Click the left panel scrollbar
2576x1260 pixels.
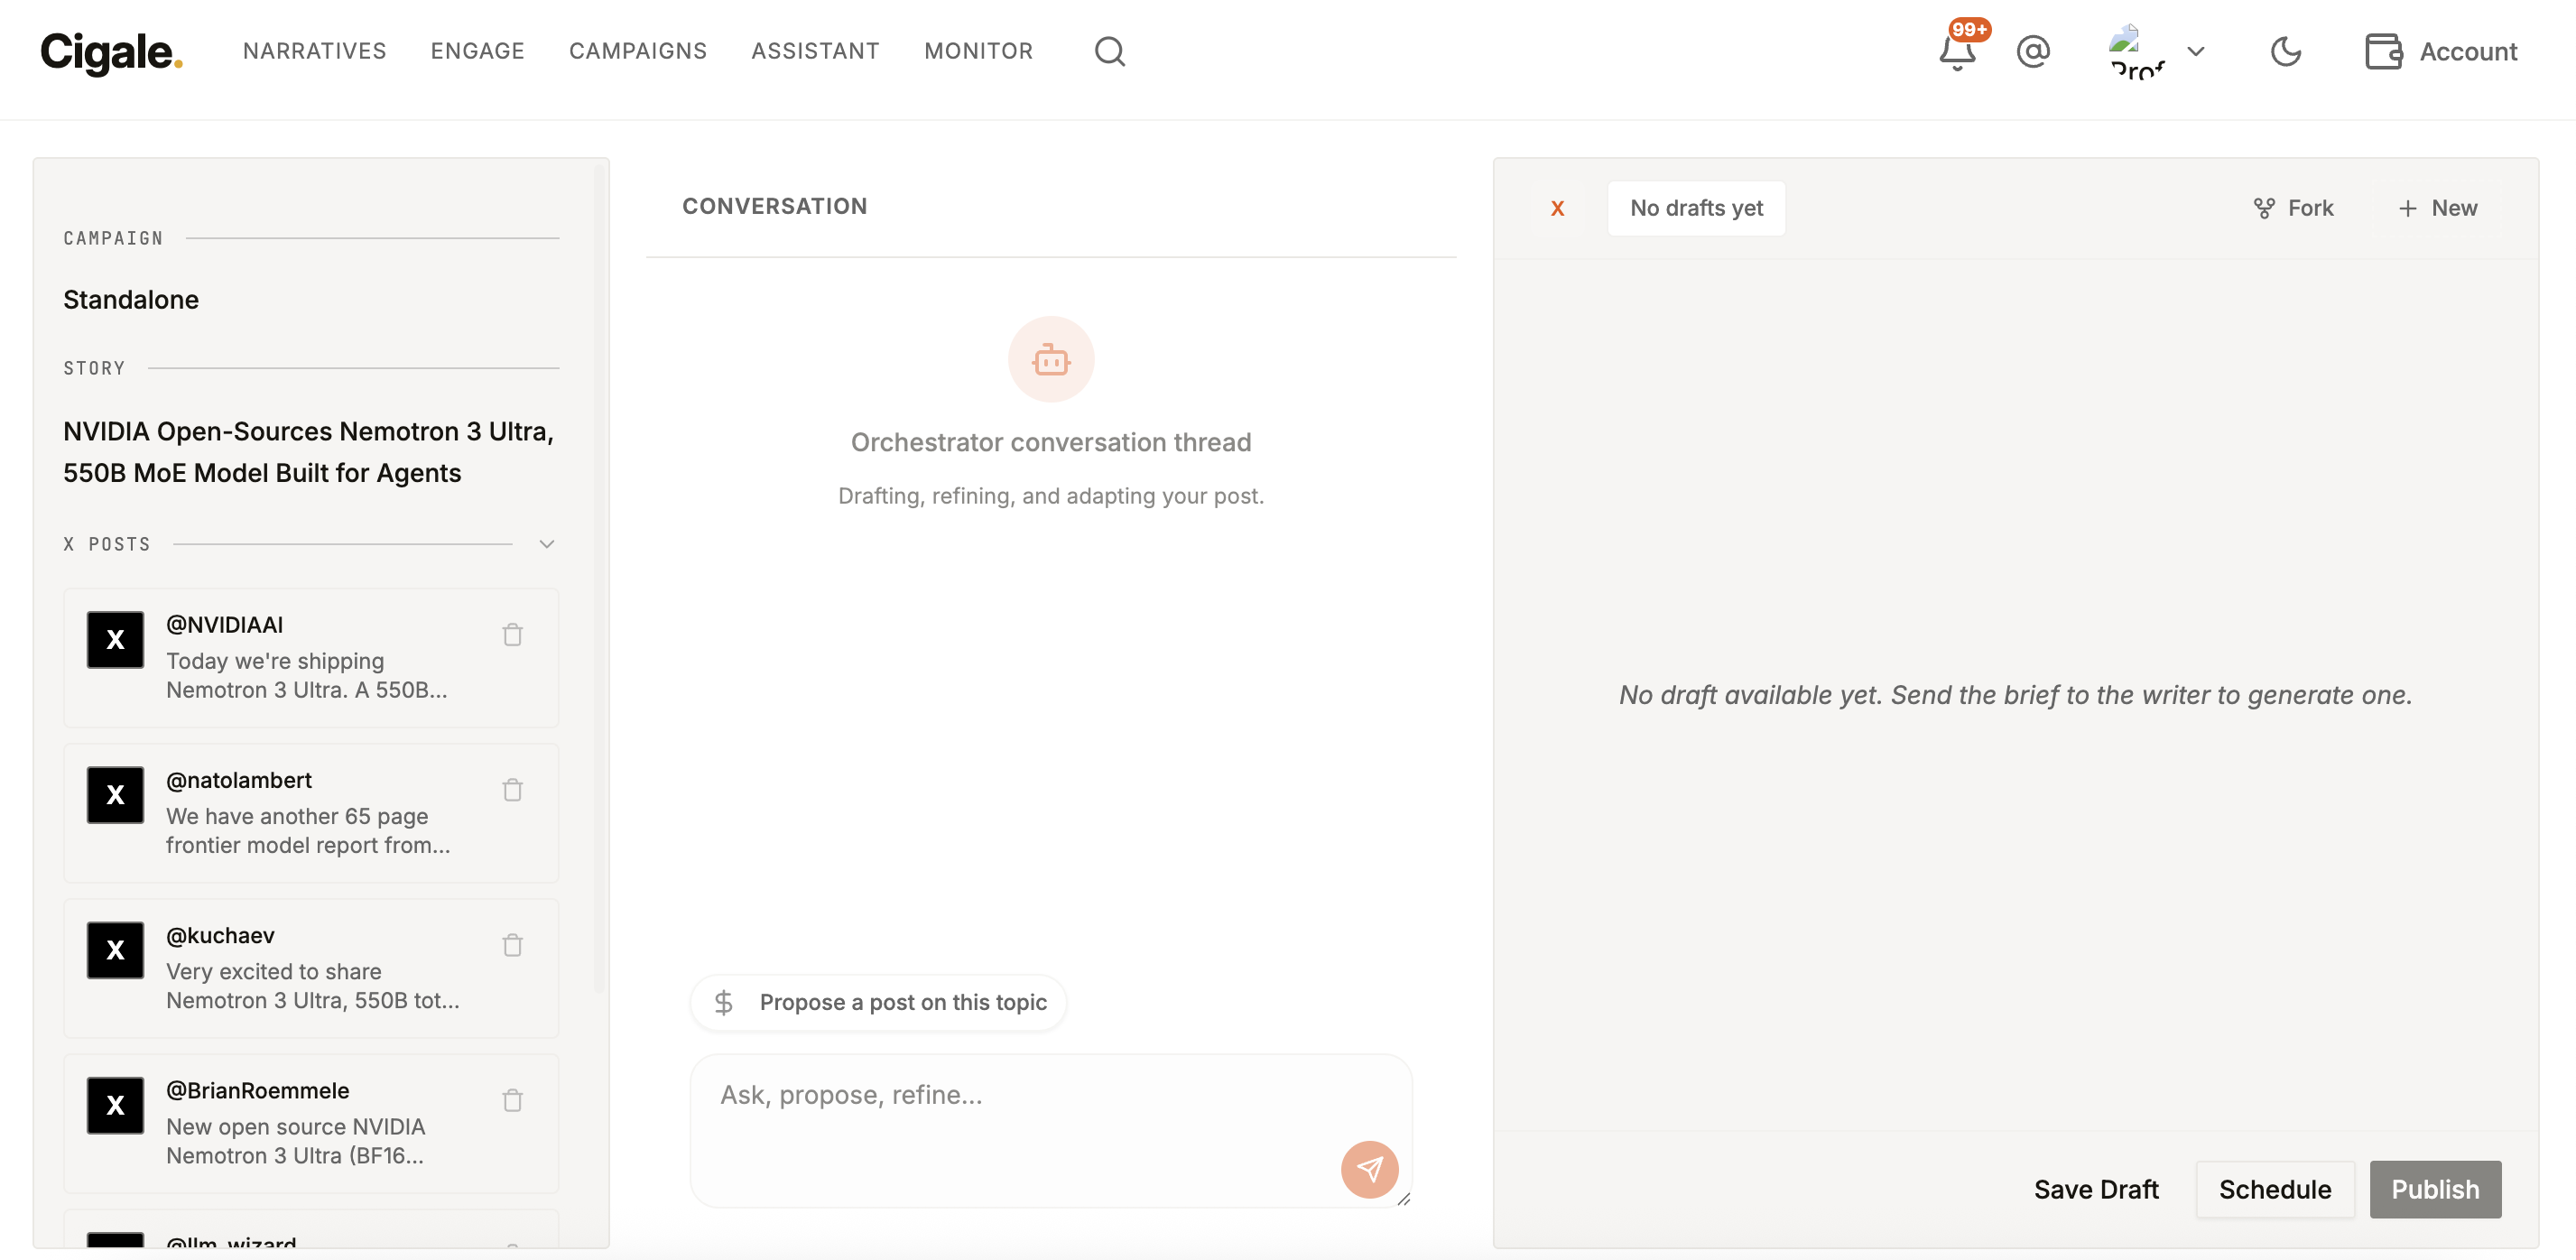pos(598,580)
